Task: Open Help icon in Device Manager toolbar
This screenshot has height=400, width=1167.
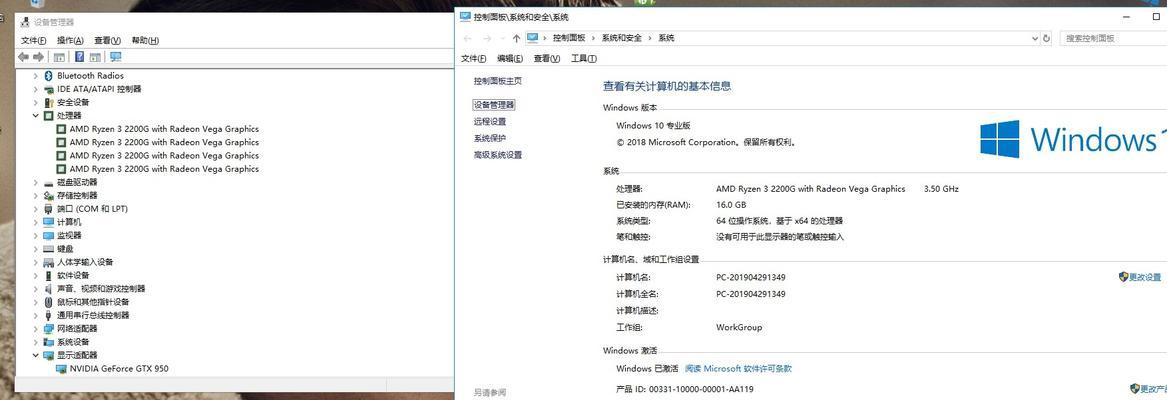Action: pyautogui.click(x=79, y=57)
